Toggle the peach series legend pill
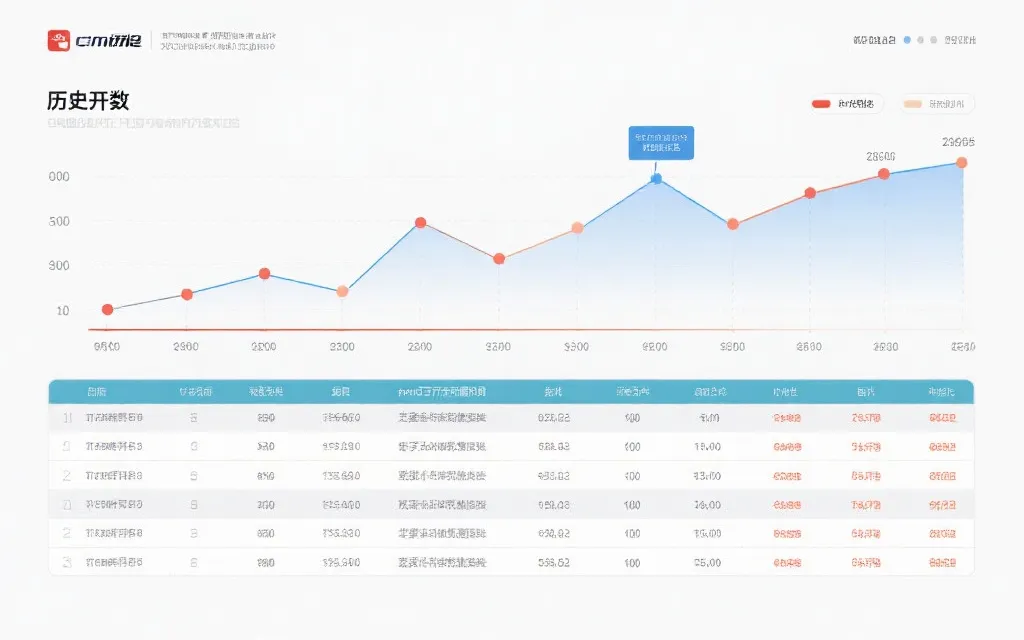 936,104
